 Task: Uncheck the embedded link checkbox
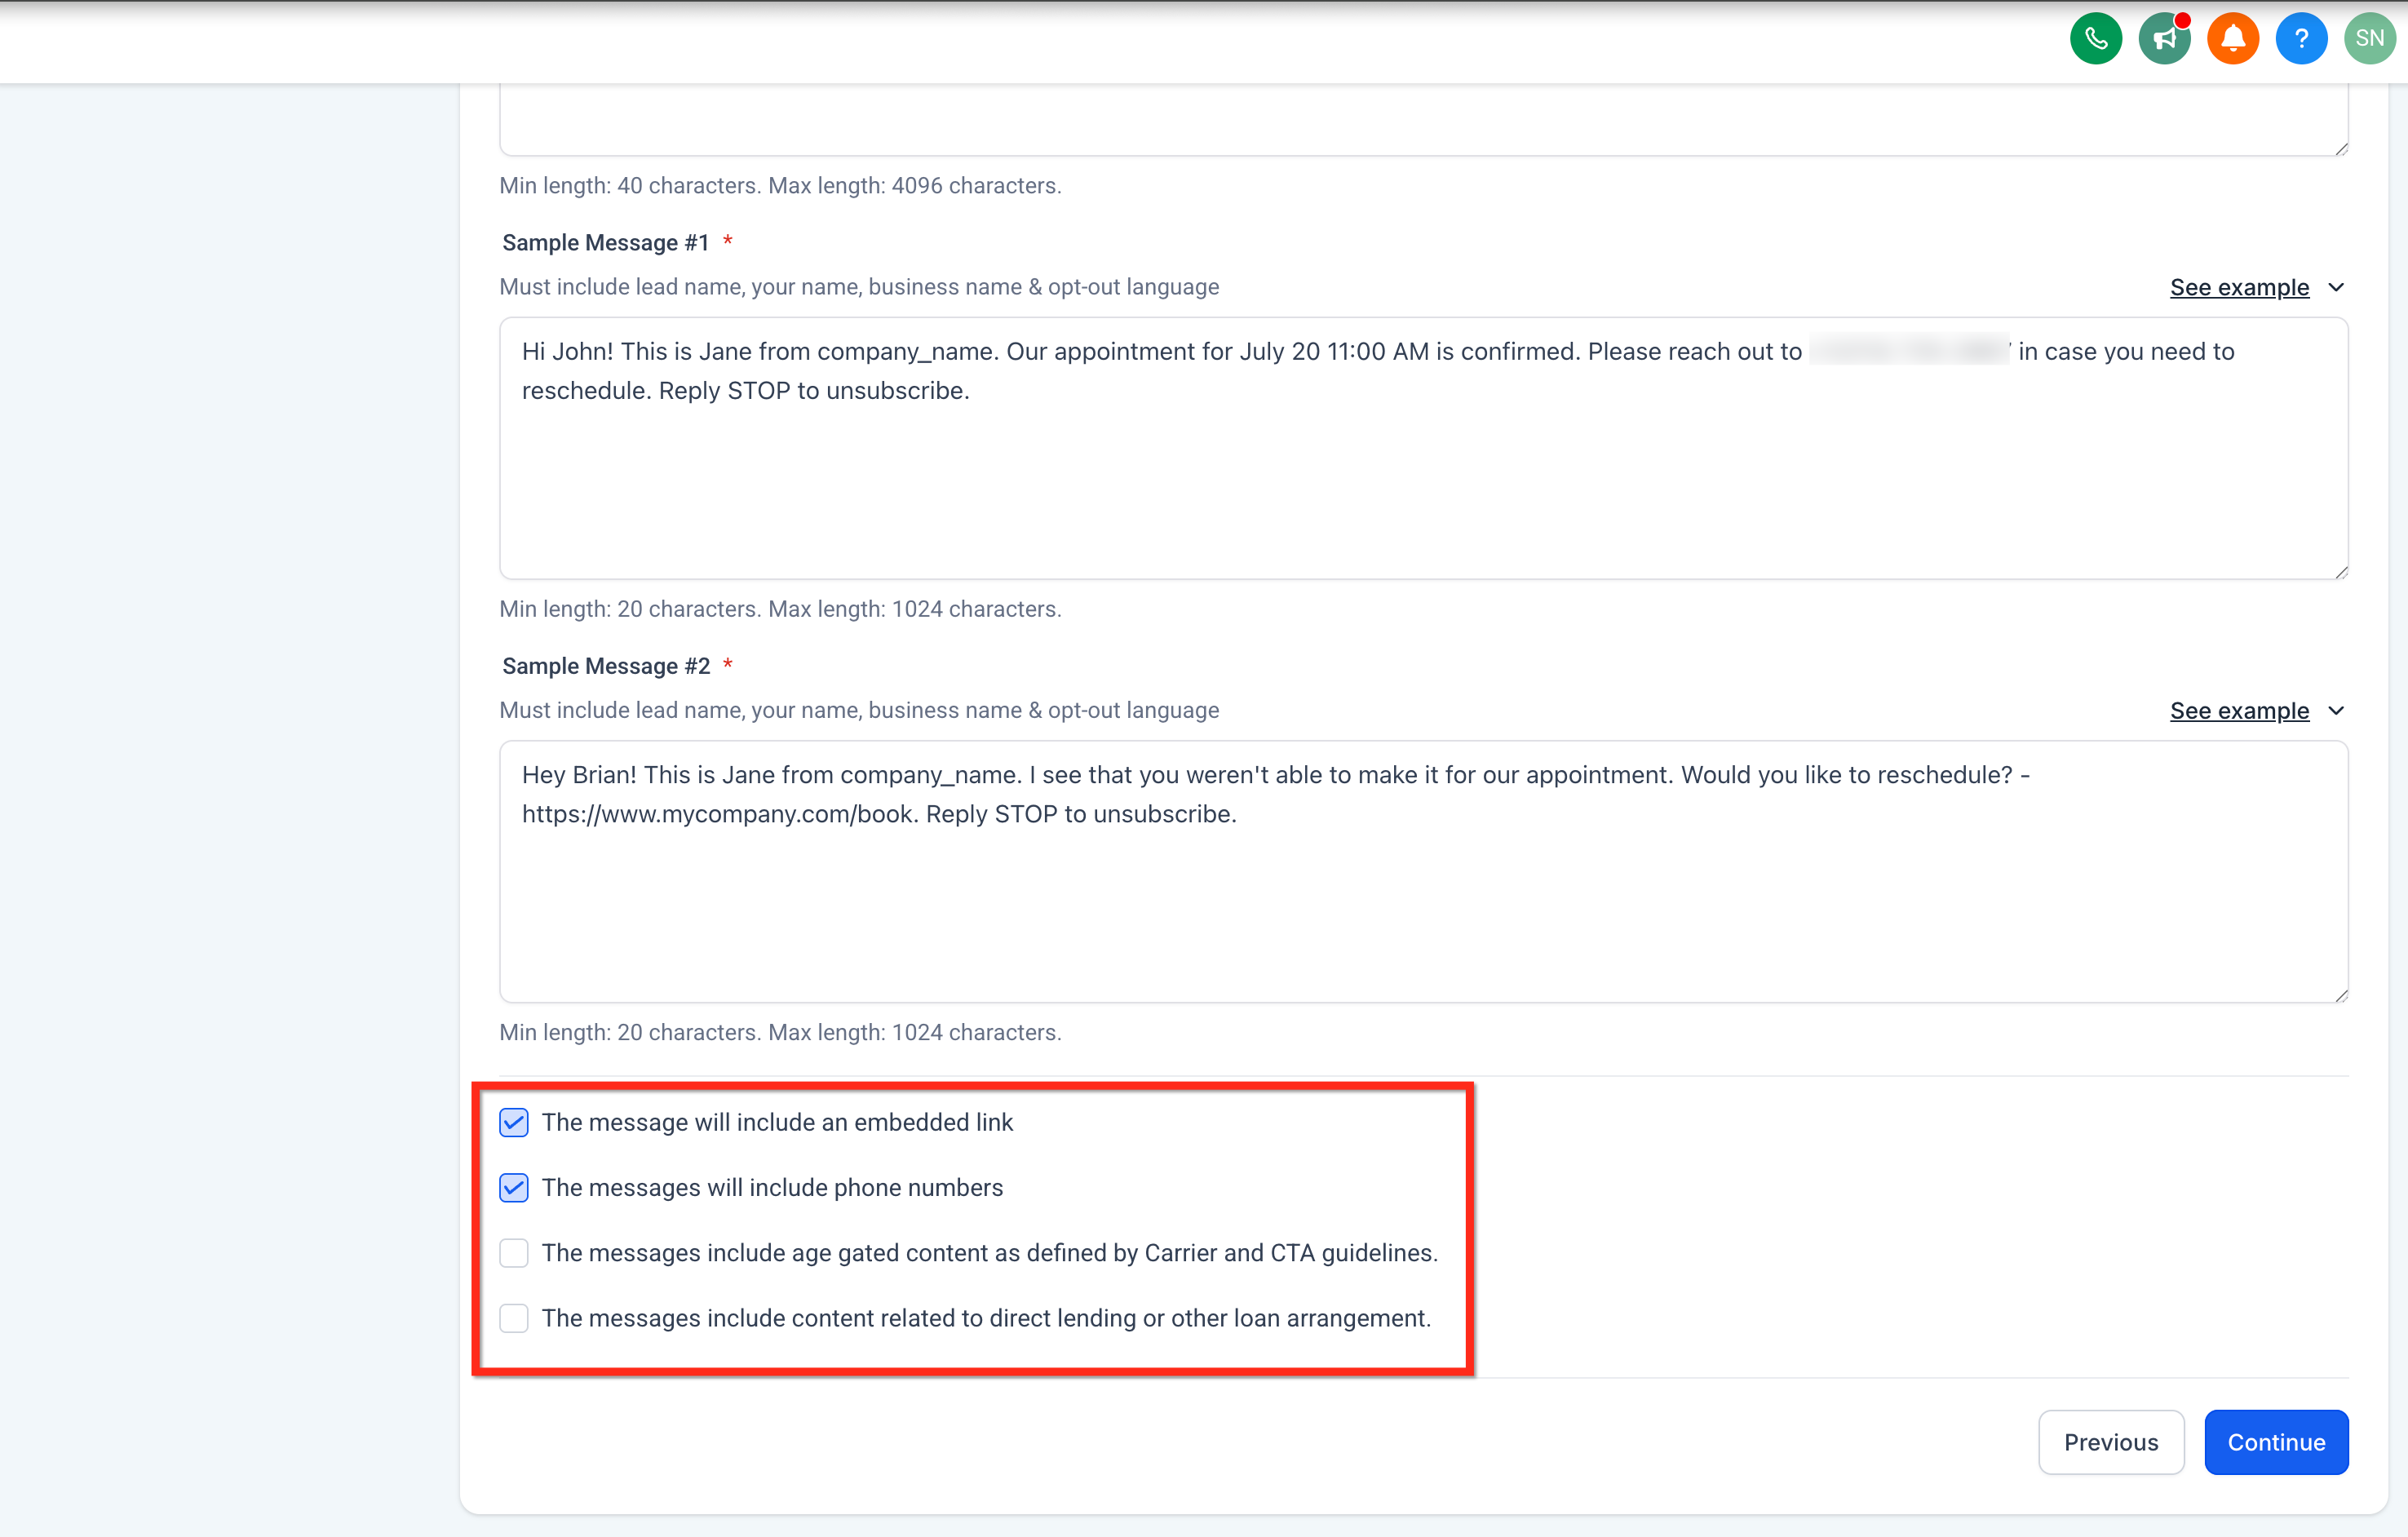(x=514, y=1122)
